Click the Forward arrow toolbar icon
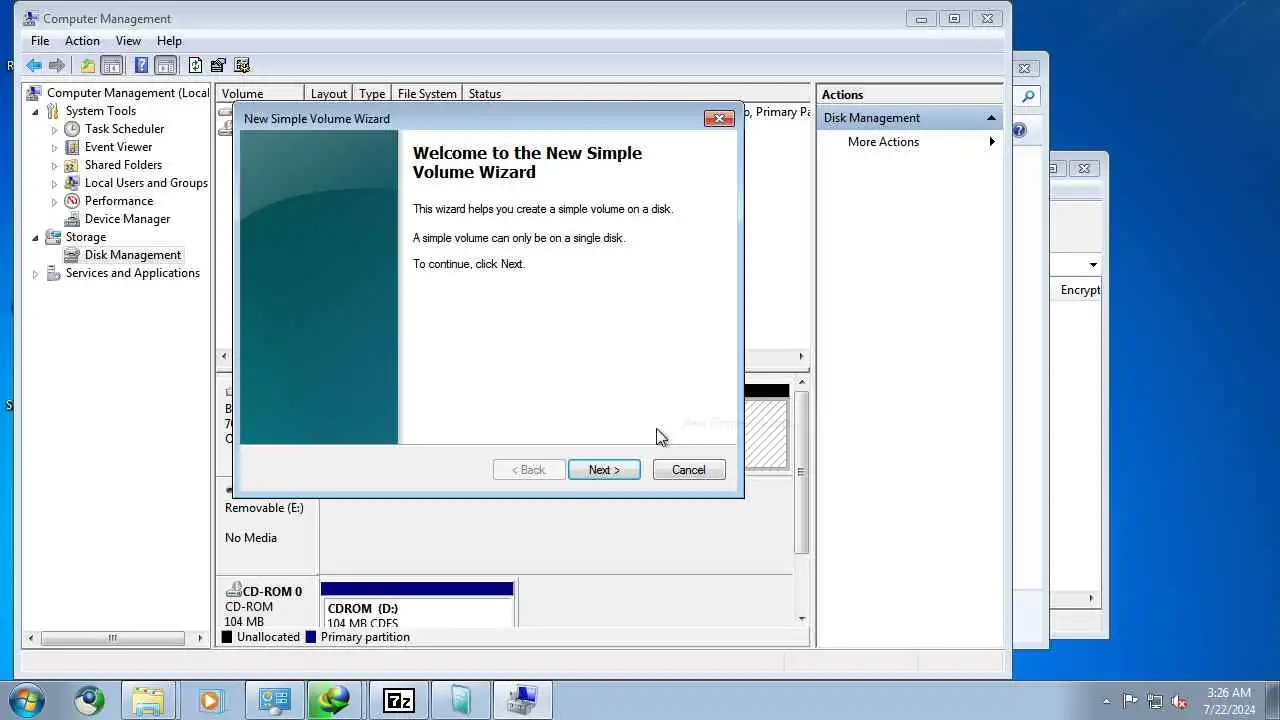The image size is (1280, 720). coord(57,66)
